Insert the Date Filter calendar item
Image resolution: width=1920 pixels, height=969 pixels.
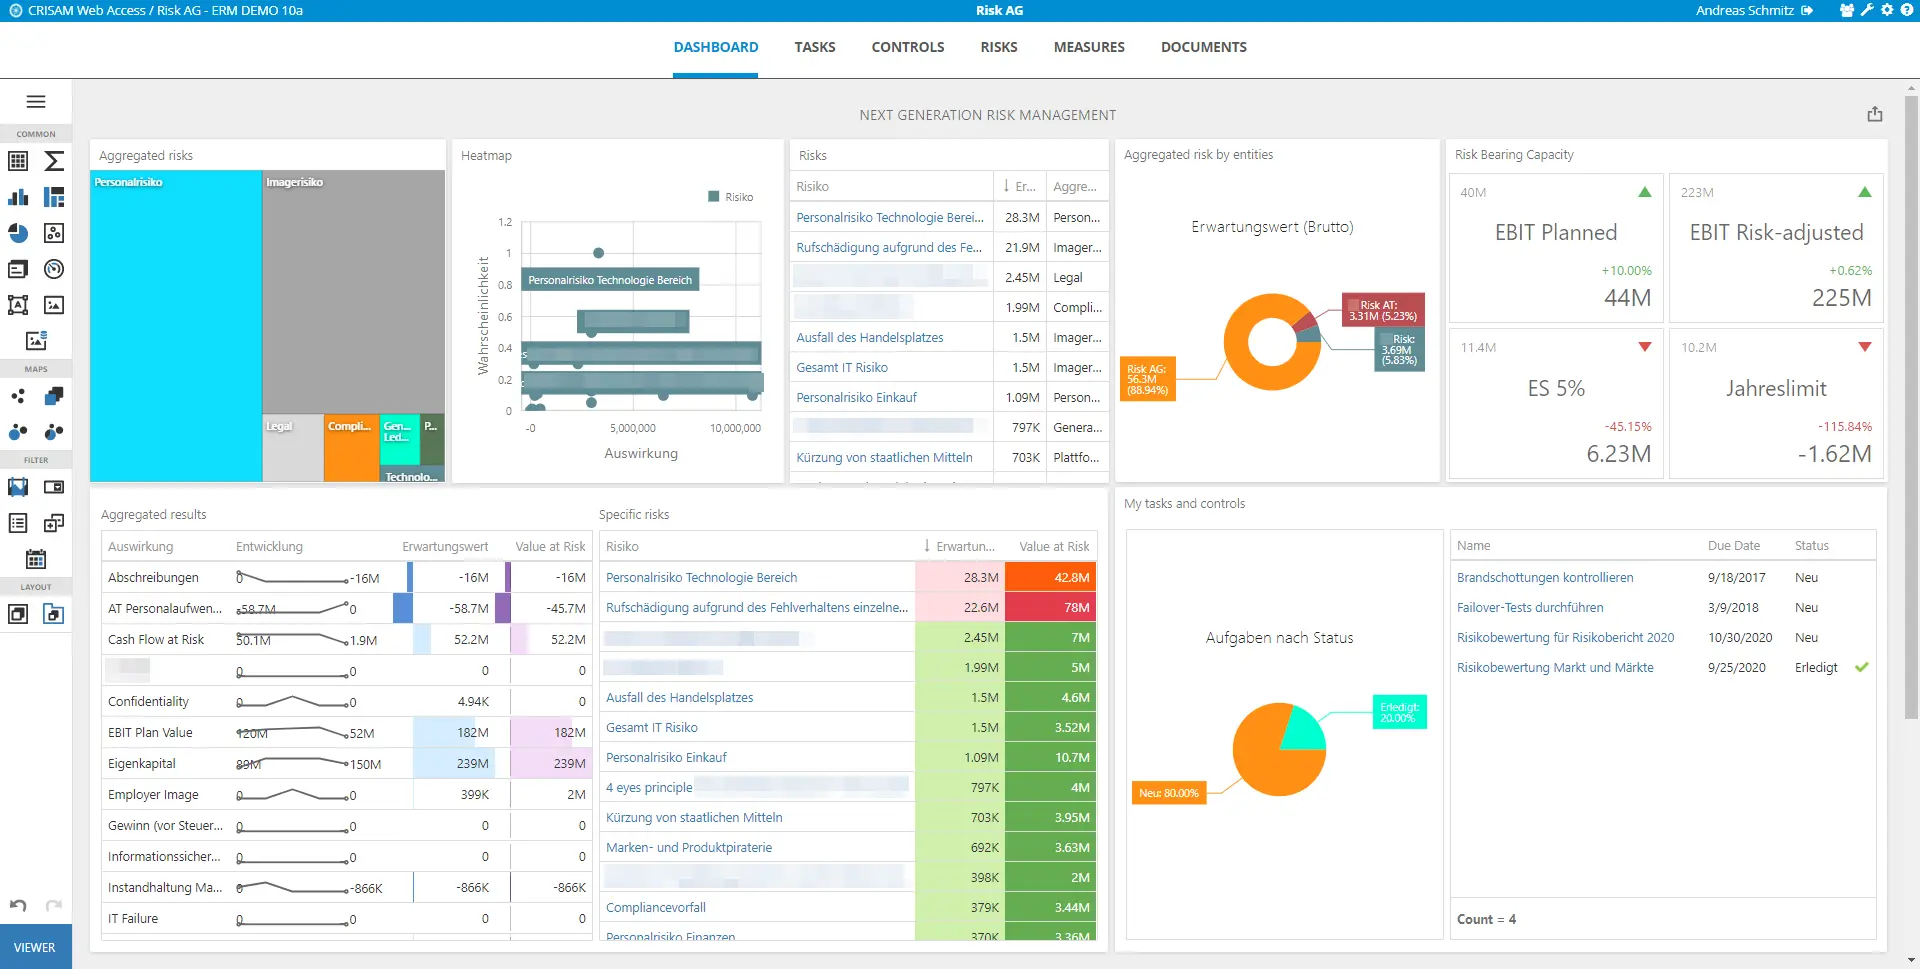pyautogui.click(x=36, y=559)
